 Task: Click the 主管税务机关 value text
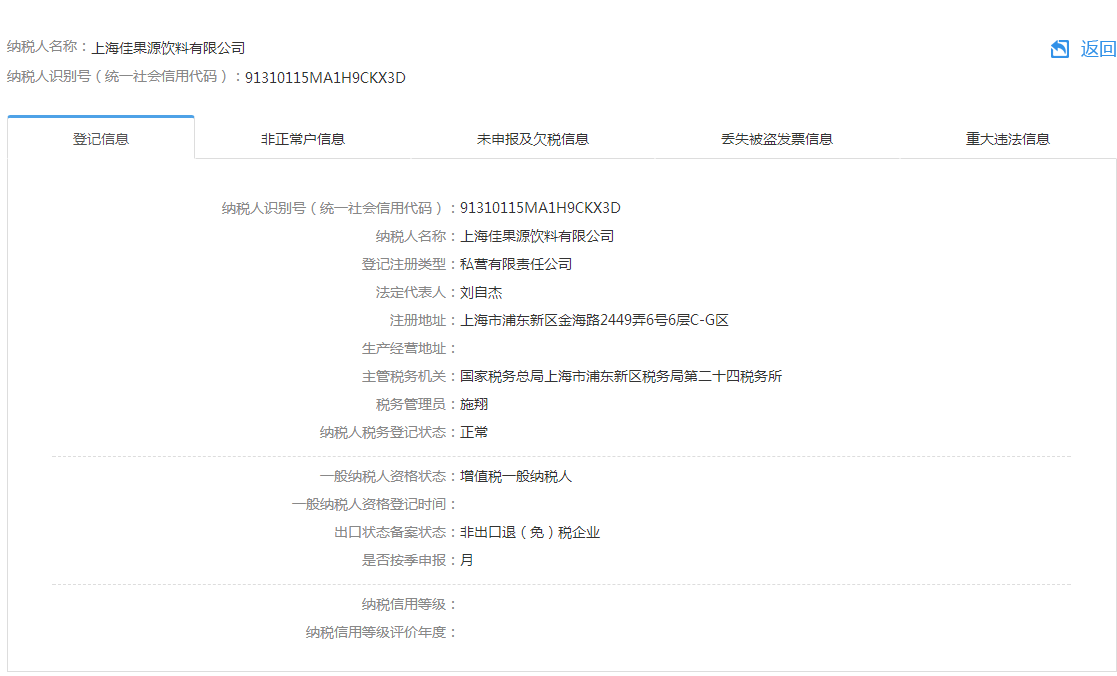(x=621, y=376)
